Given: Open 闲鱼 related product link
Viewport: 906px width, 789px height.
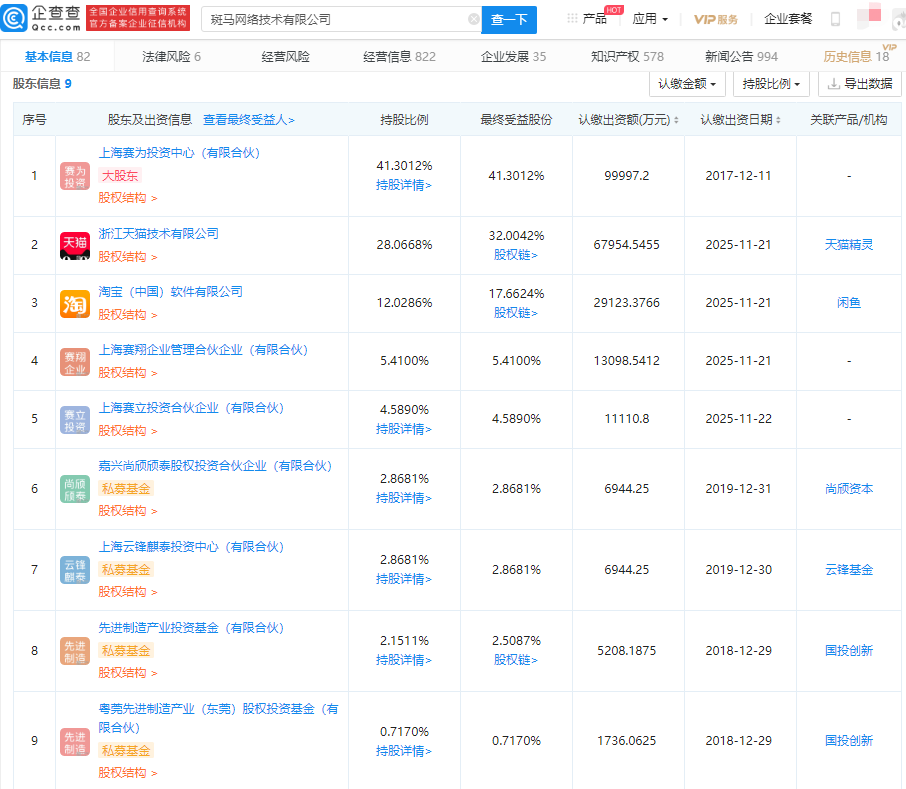Looking at the screenshot, I should [x=849, y=303].
